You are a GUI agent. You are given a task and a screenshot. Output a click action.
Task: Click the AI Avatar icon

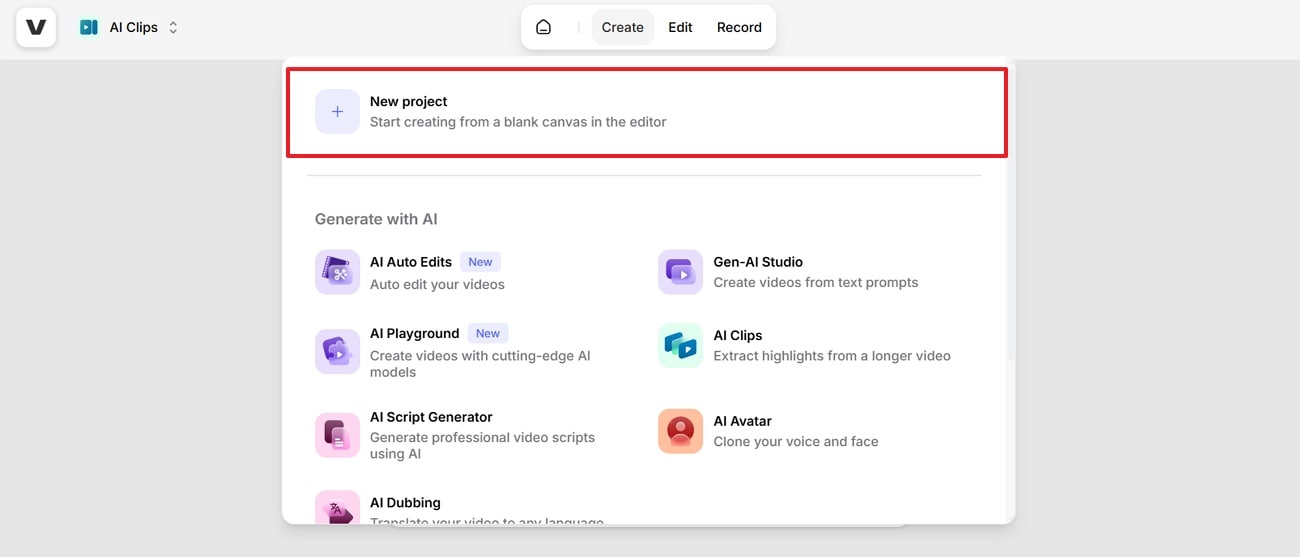pos(680,431)
